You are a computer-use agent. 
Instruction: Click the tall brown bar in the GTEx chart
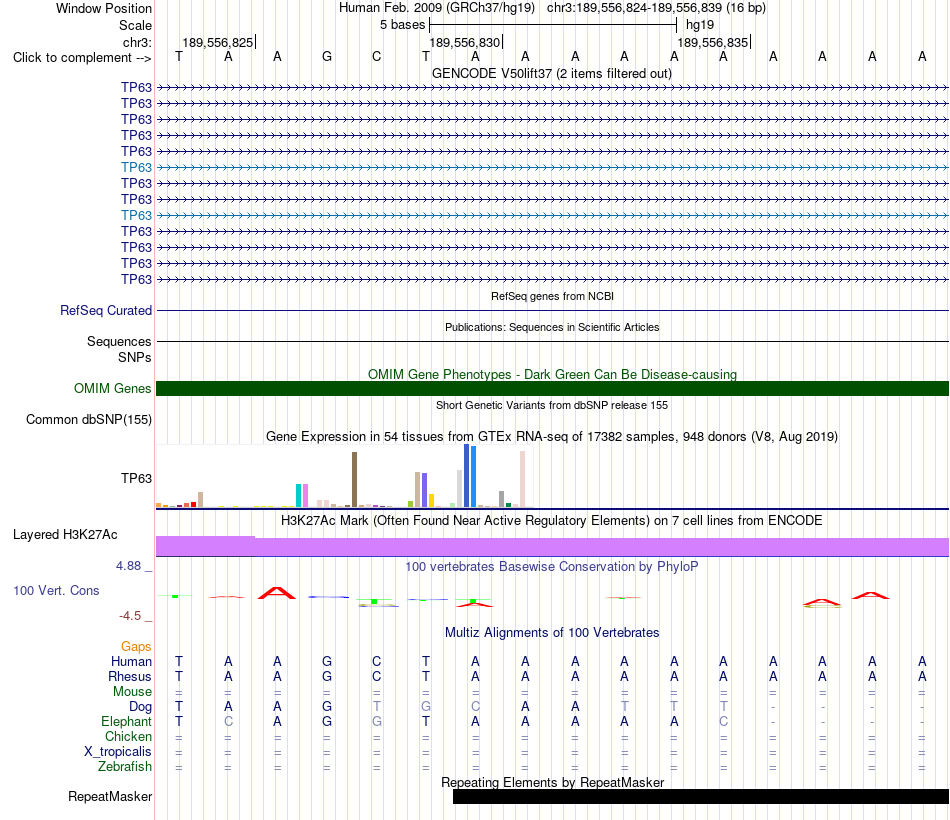click(354, 479)
